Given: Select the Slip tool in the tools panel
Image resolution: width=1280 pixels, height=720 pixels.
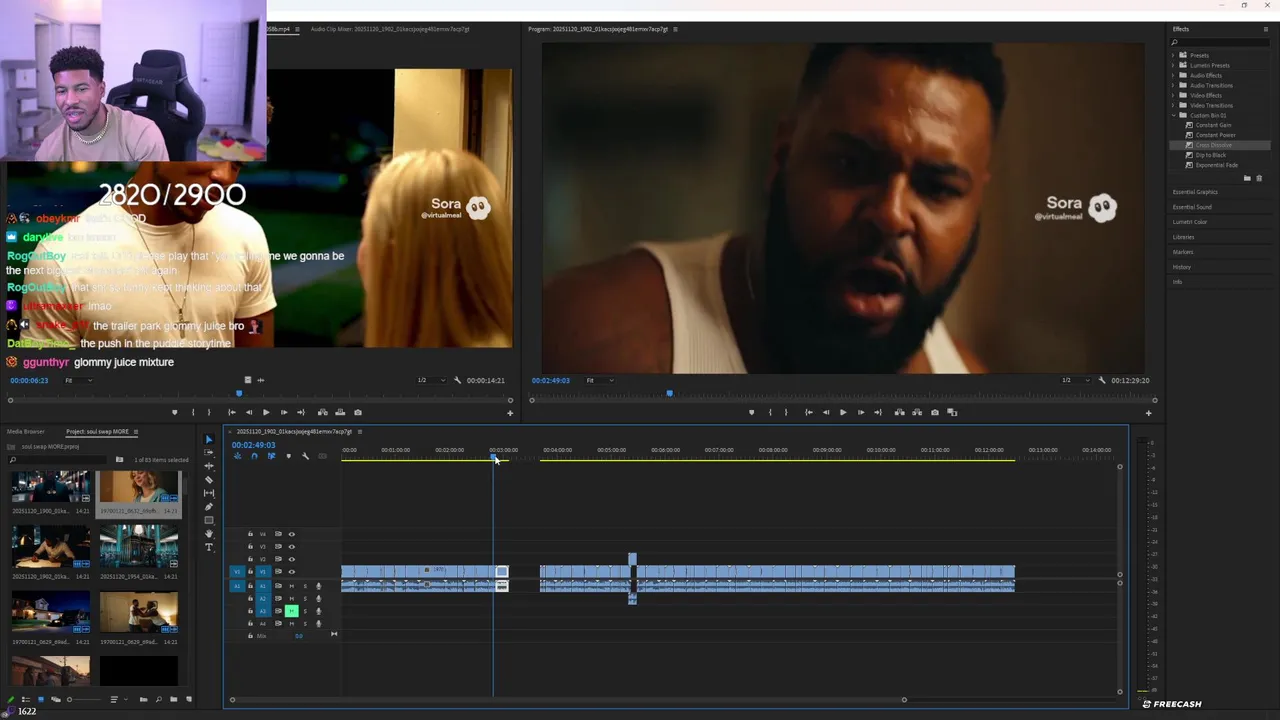Looking at the screenshot, I should point(209,493).
